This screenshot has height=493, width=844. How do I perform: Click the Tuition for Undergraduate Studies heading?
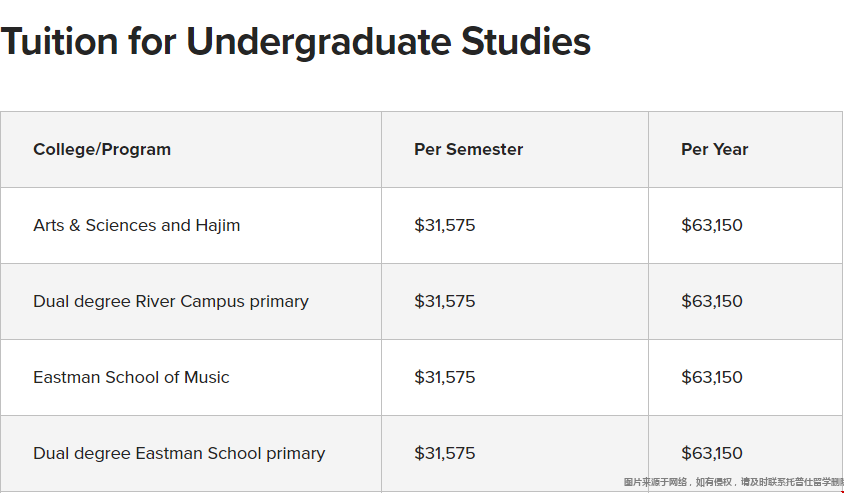click(x=296, y=42)
